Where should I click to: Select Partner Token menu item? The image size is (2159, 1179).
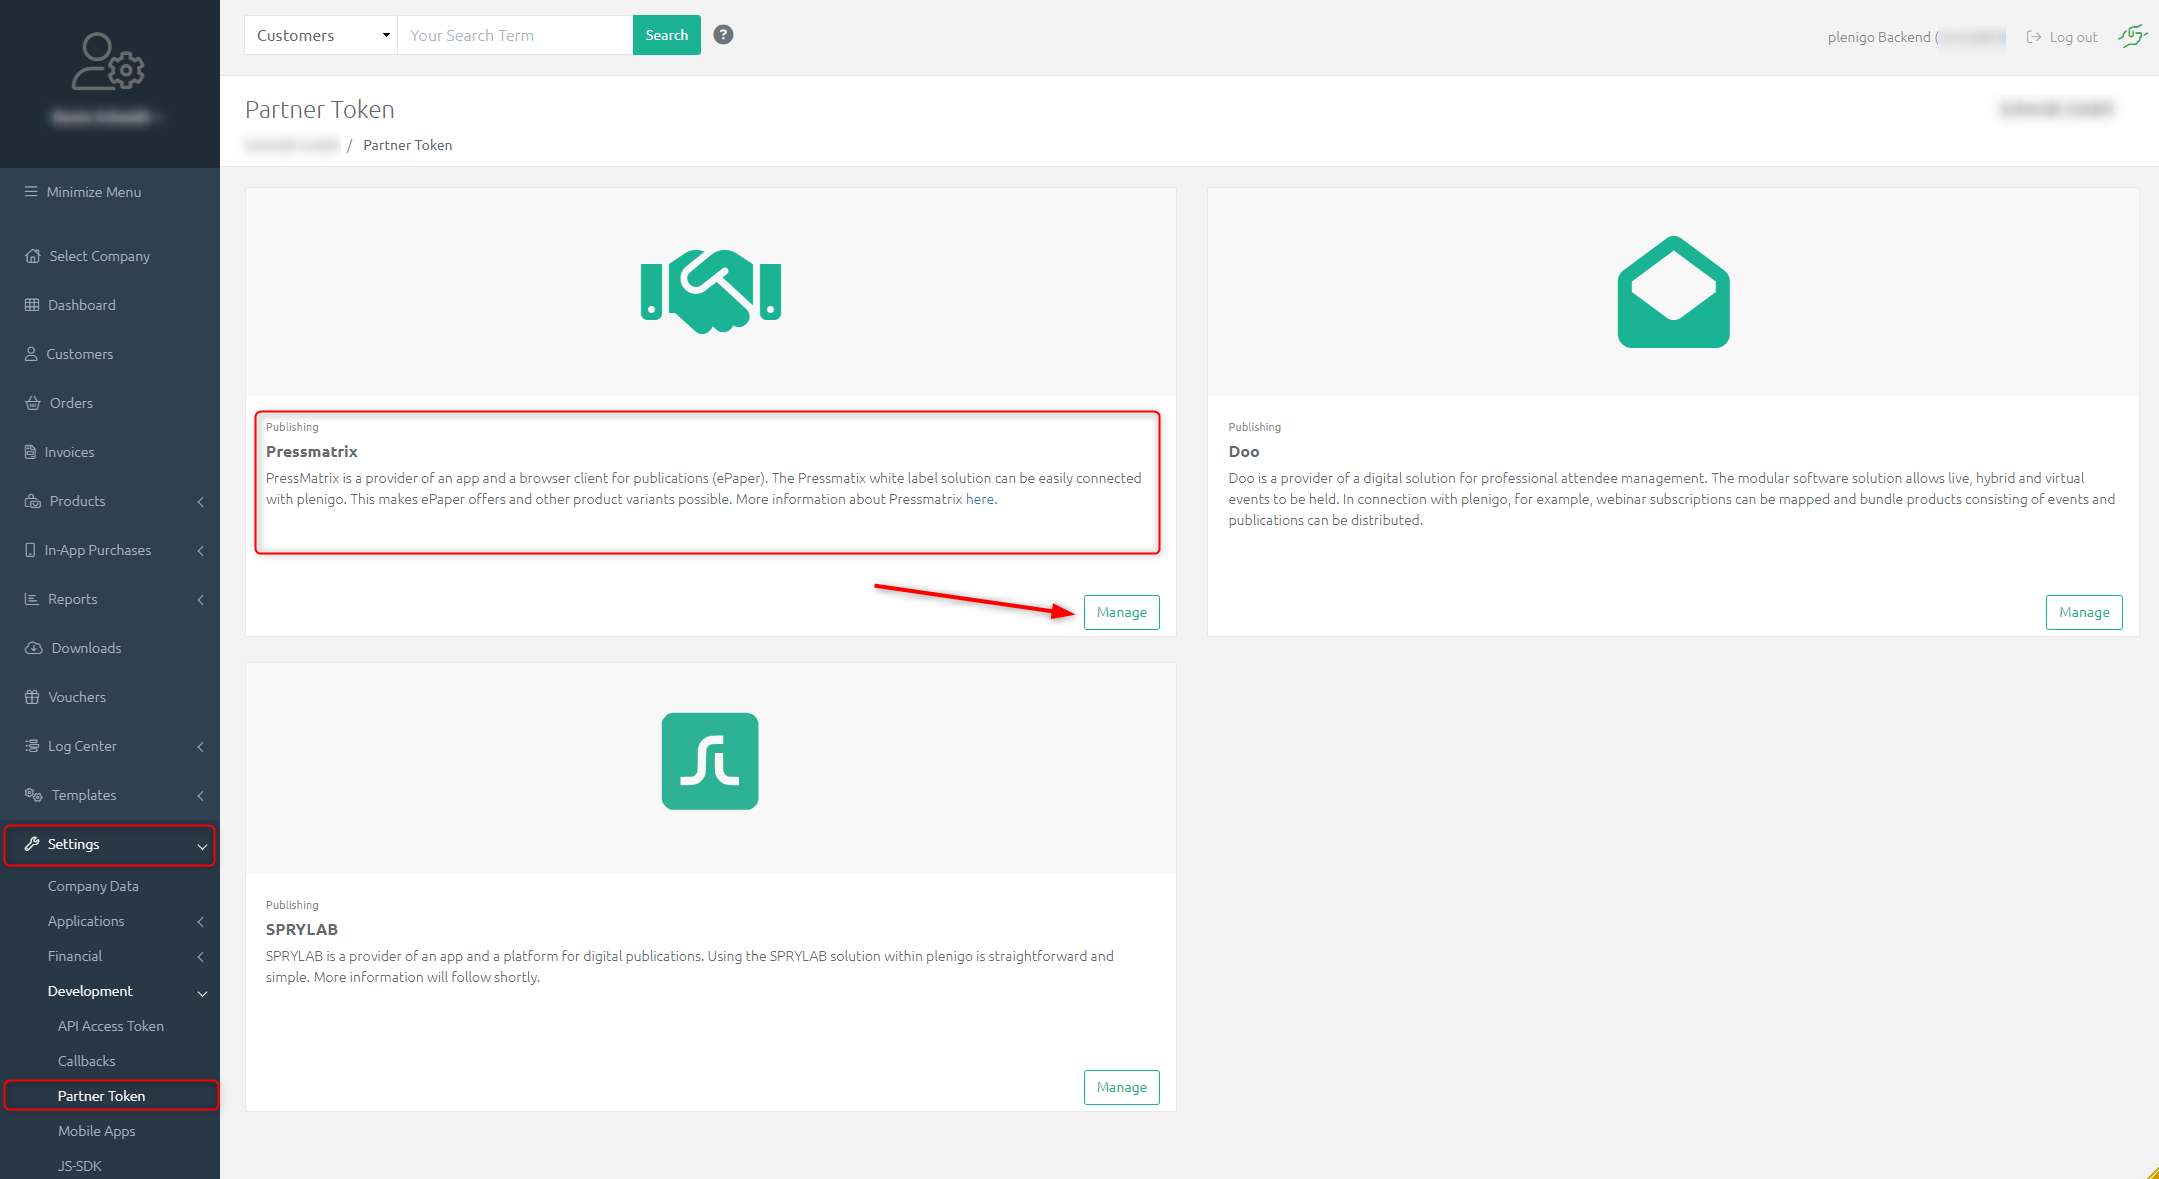click(101, 1096)
